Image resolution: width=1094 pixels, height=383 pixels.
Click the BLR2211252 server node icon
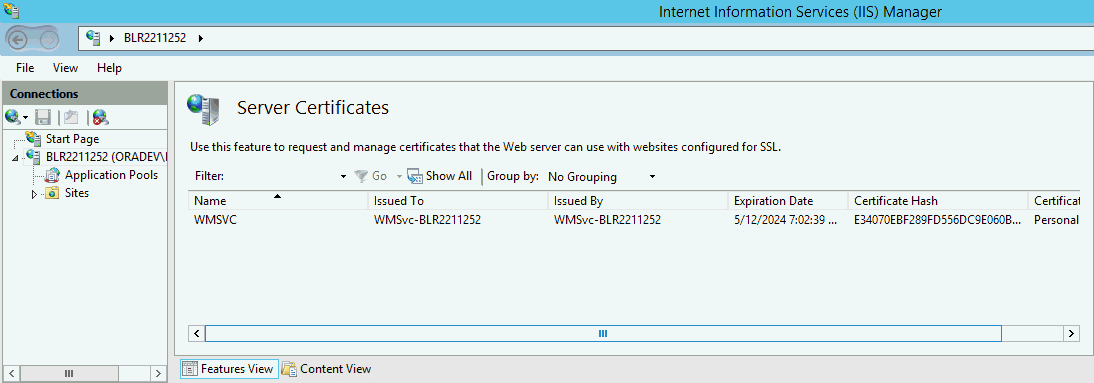coord(33,156)
